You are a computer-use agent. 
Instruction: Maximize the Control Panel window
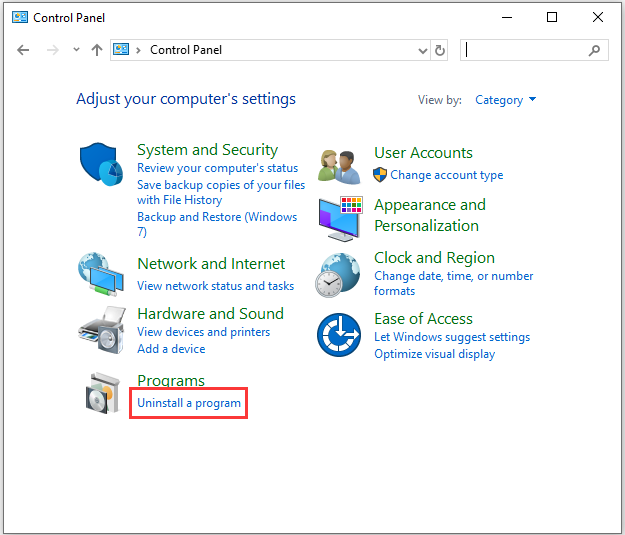point(552,17)
